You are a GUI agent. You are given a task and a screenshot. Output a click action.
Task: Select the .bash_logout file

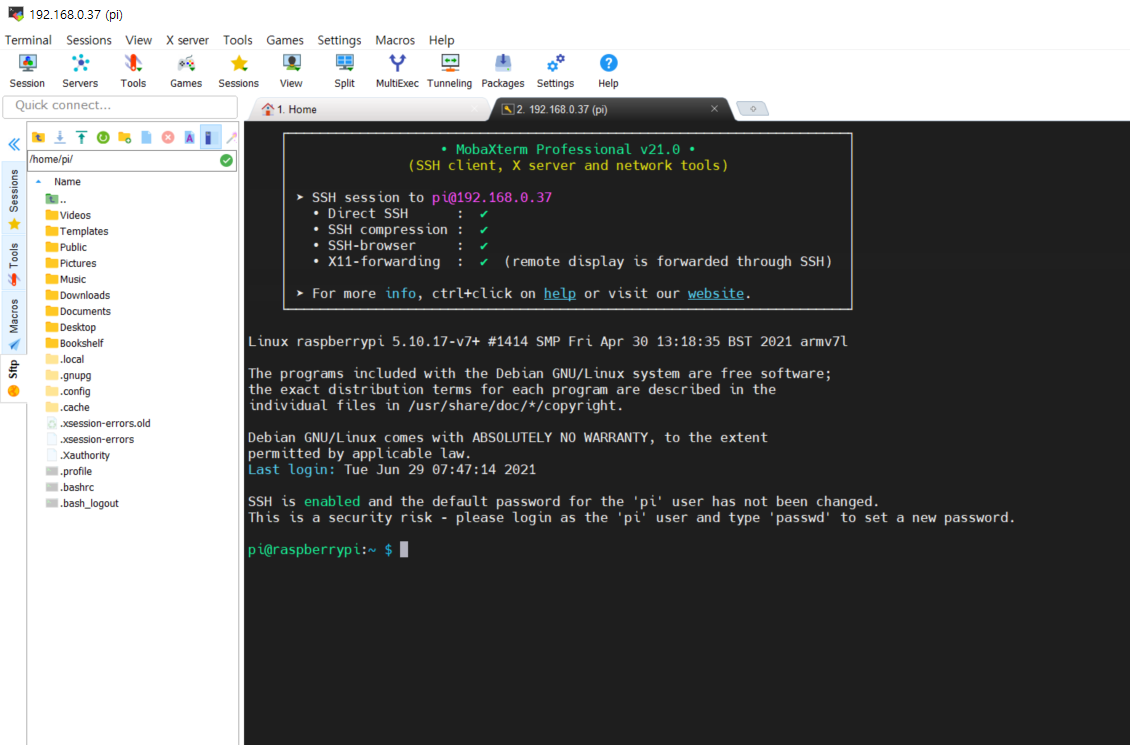[82, 503]
